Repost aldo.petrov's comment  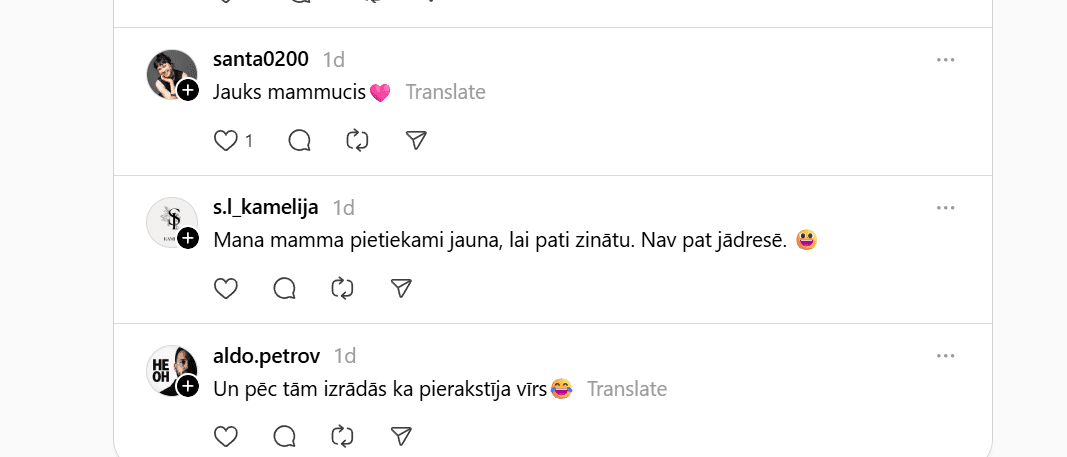point(343,436)
